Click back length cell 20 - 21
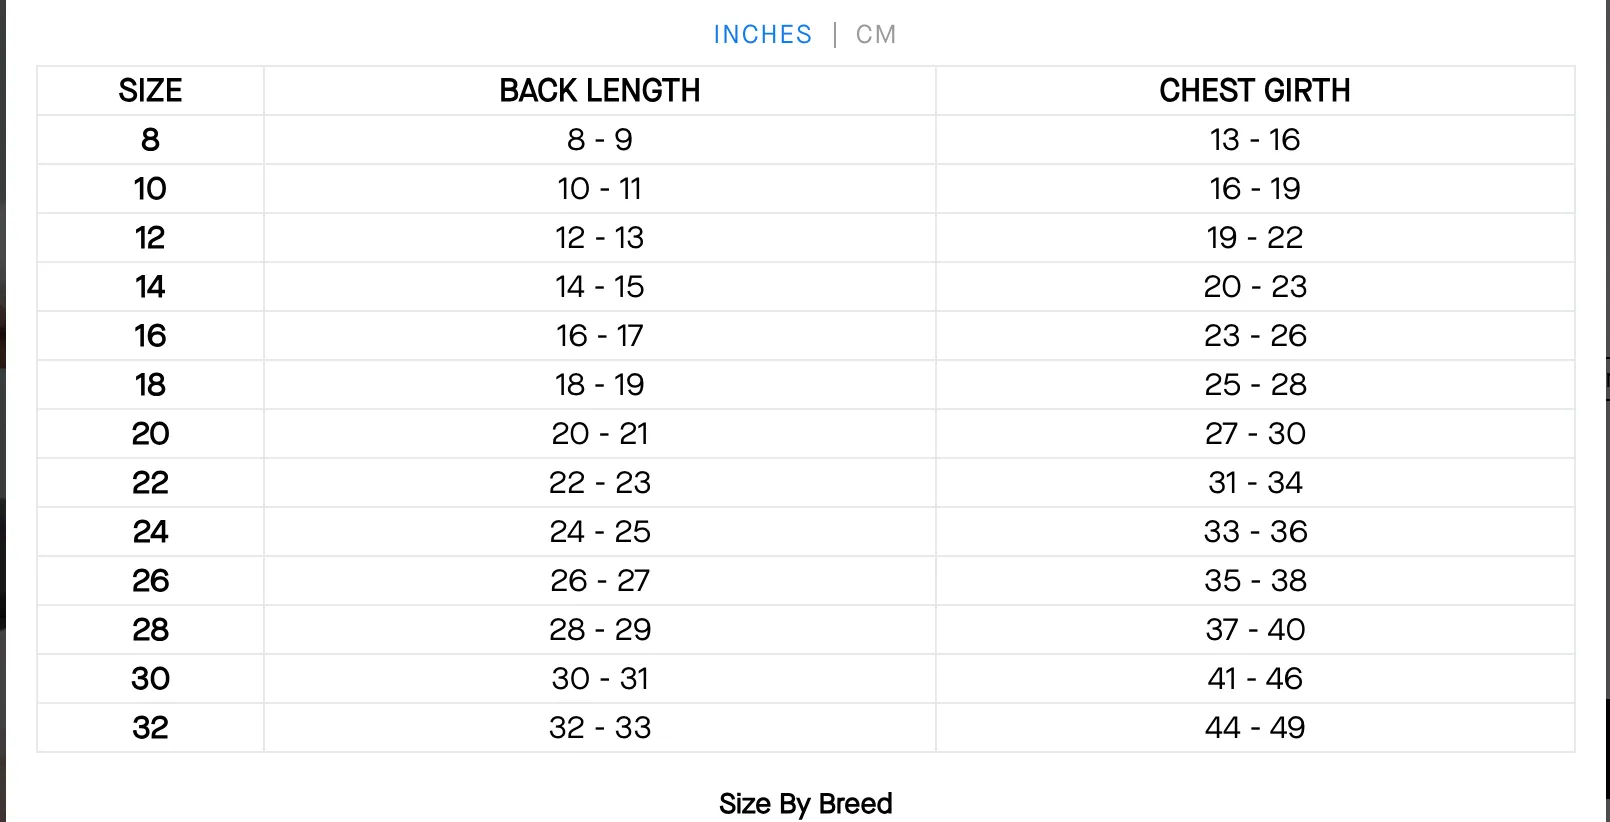The width and height of the screenshot is (1610, 822). pyautogui.click(x=600, y=434)
